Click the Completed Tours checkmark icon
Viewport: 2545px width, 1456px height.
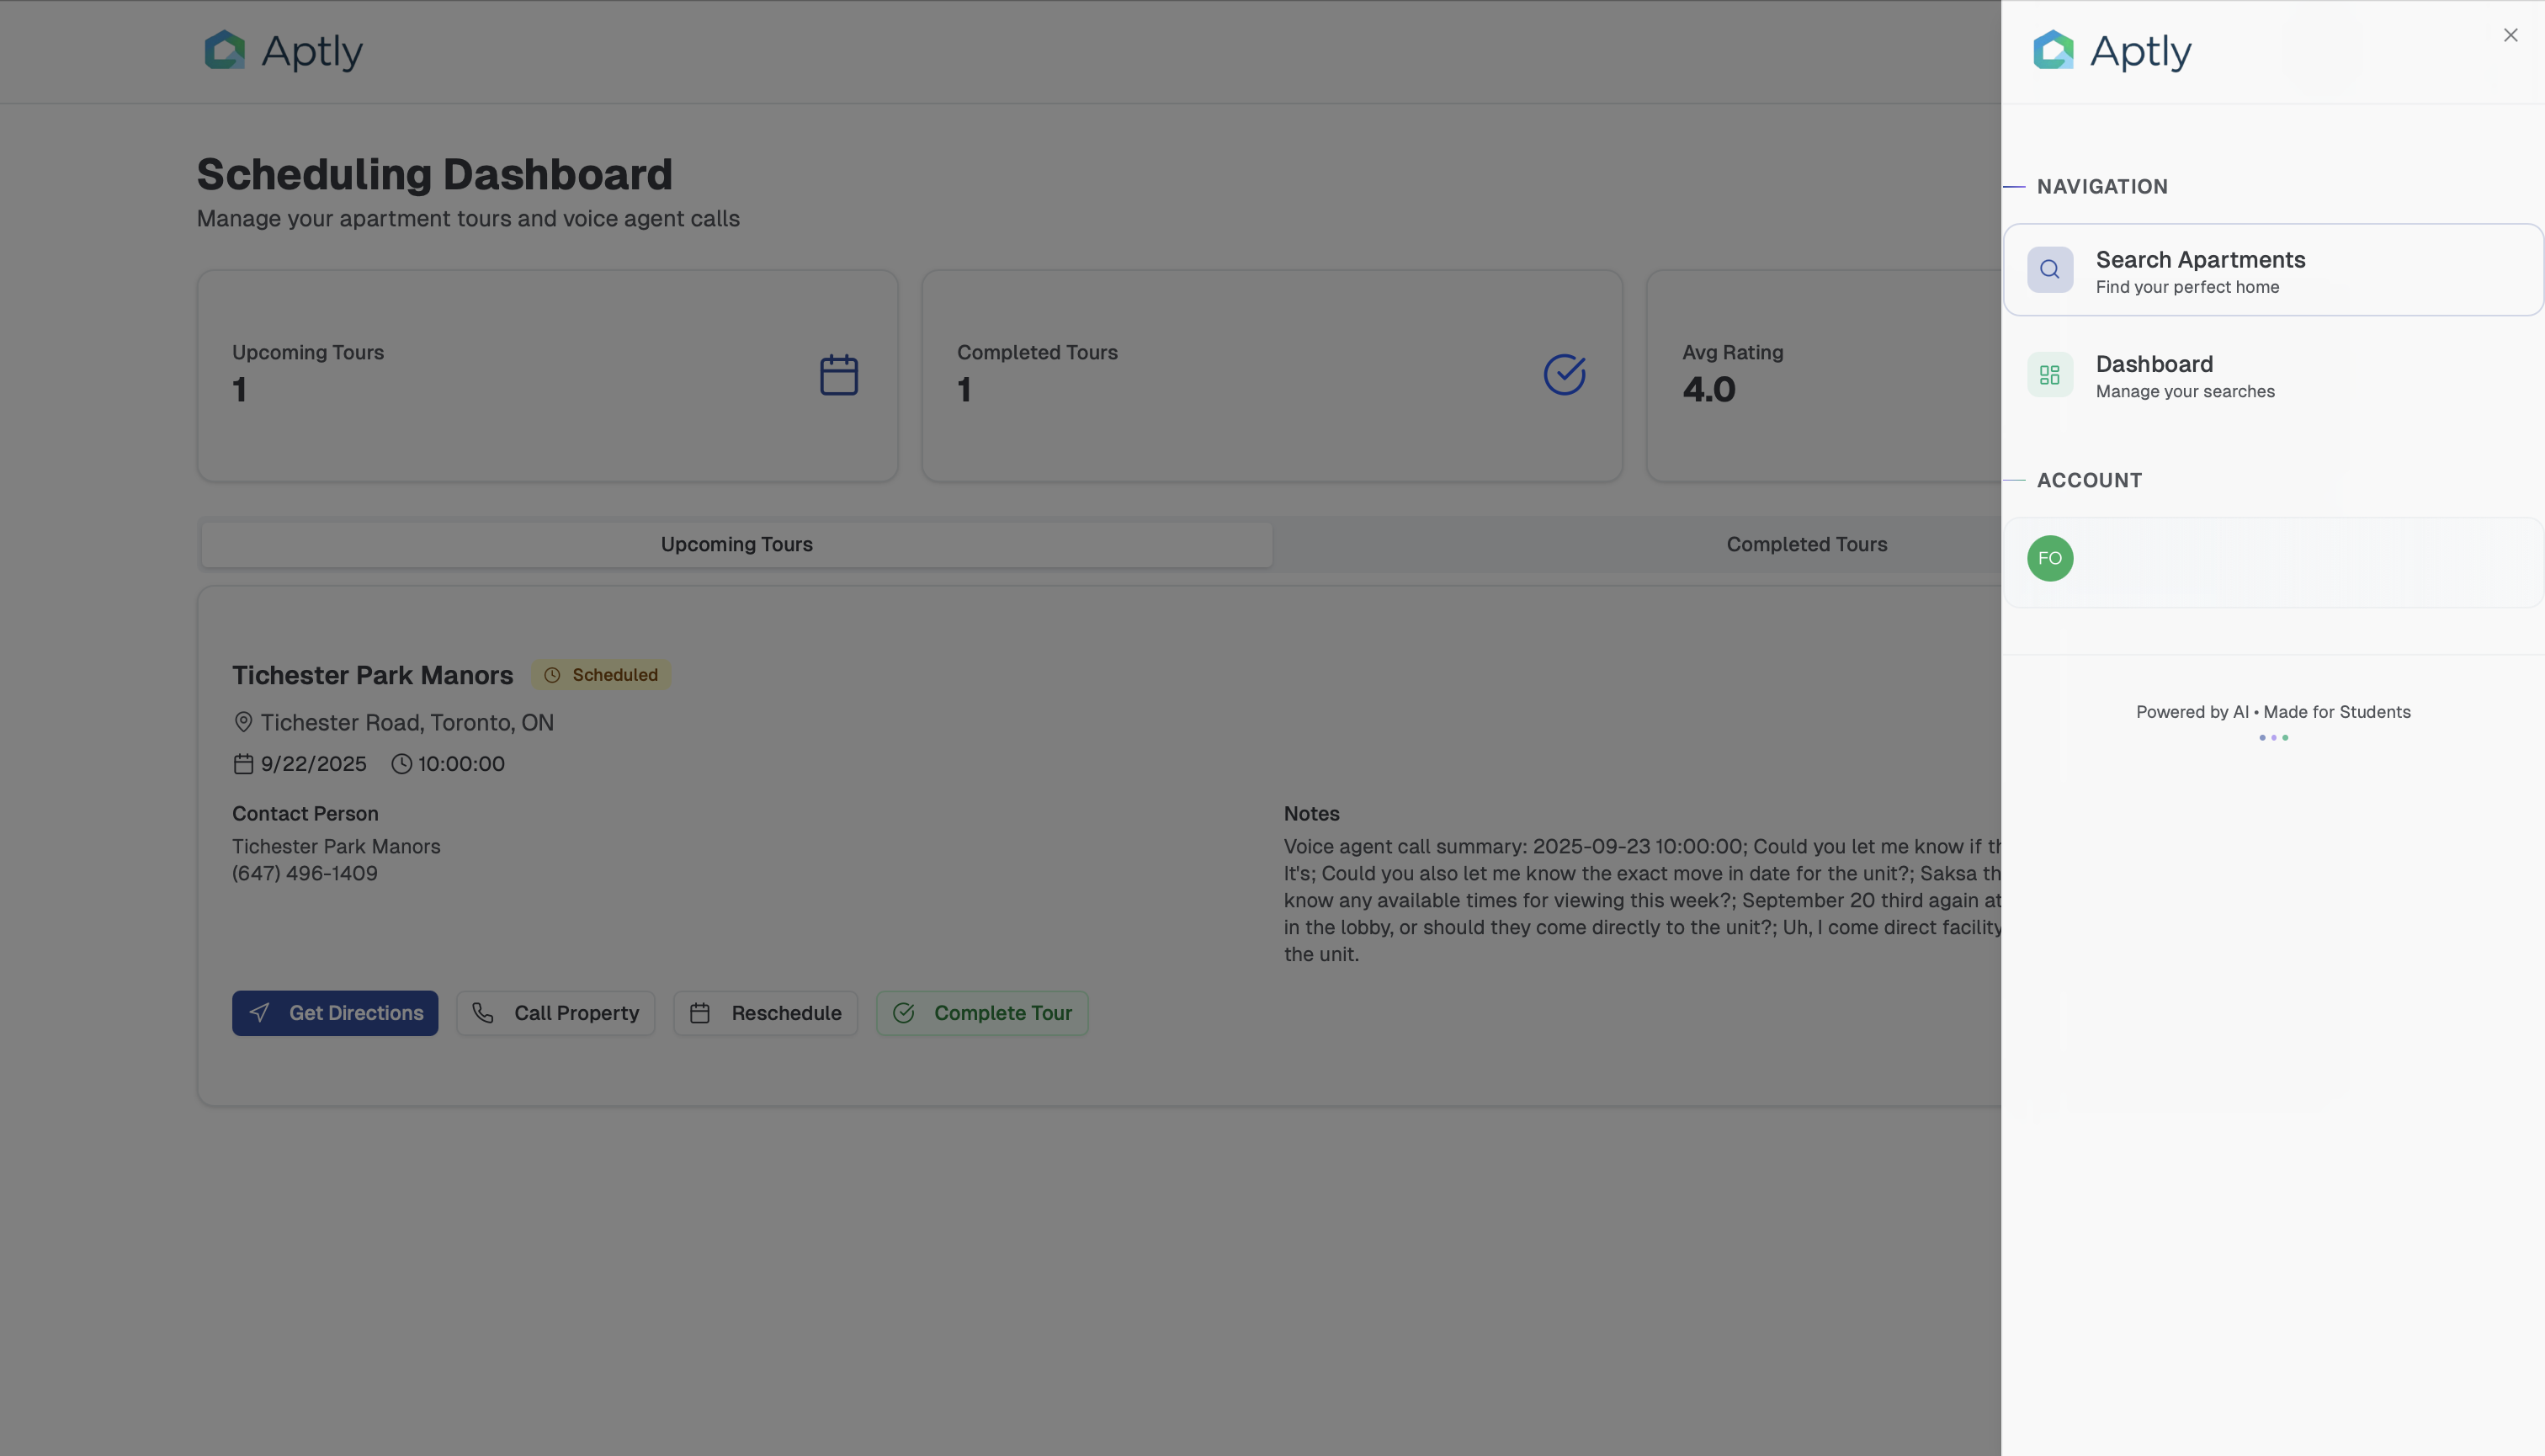[x=1564, y=375]
